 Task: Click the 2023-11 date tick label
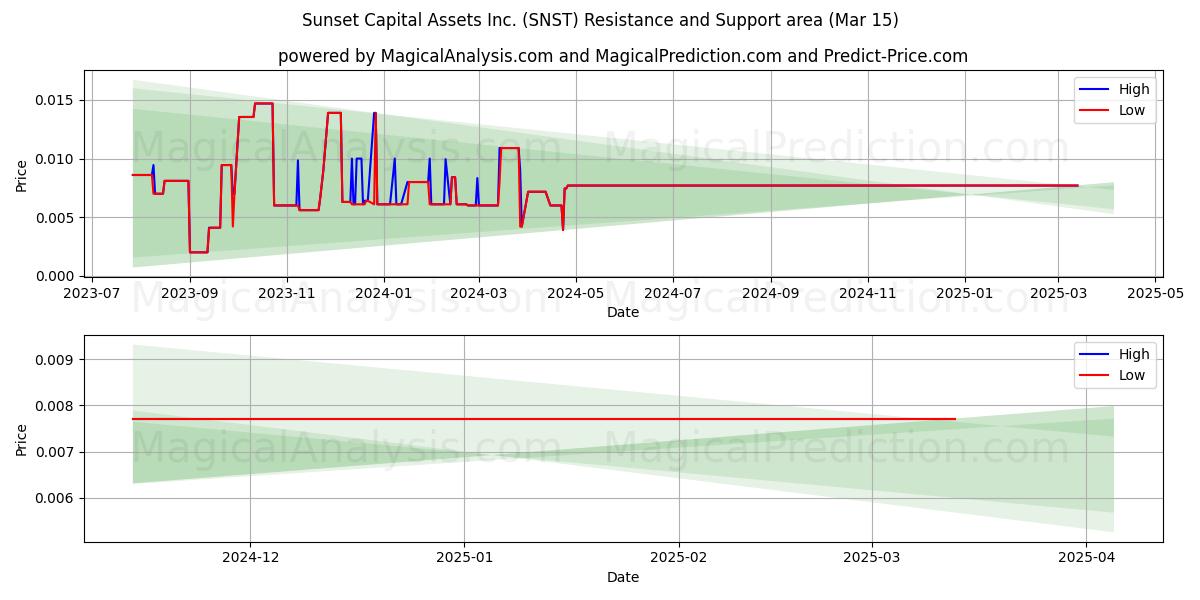[x=287, y=295]
